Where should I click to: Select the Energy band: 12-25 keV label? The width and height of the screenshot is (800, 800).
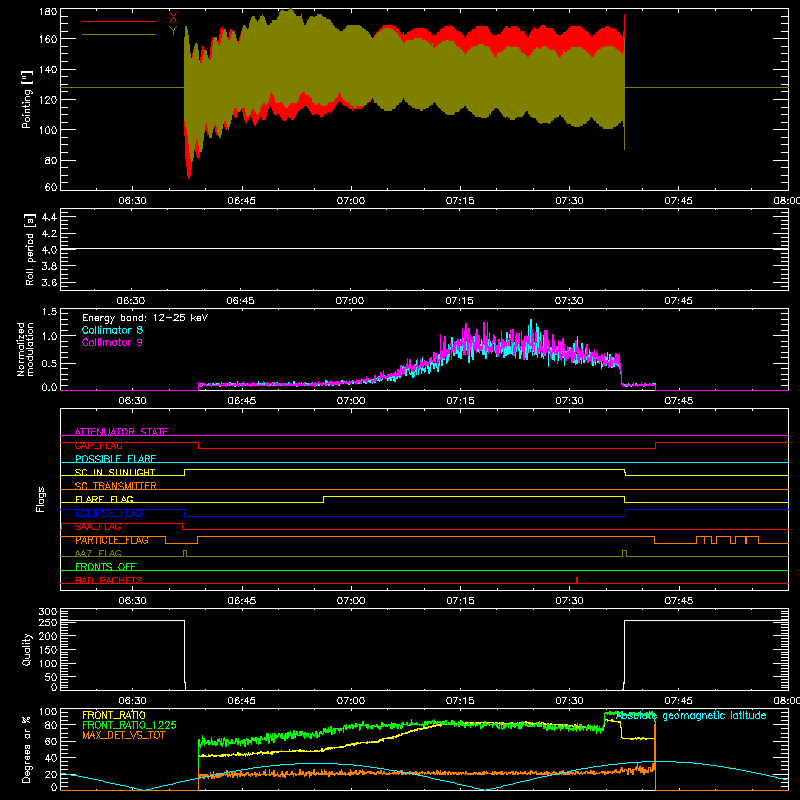click(x=145, y=318)
